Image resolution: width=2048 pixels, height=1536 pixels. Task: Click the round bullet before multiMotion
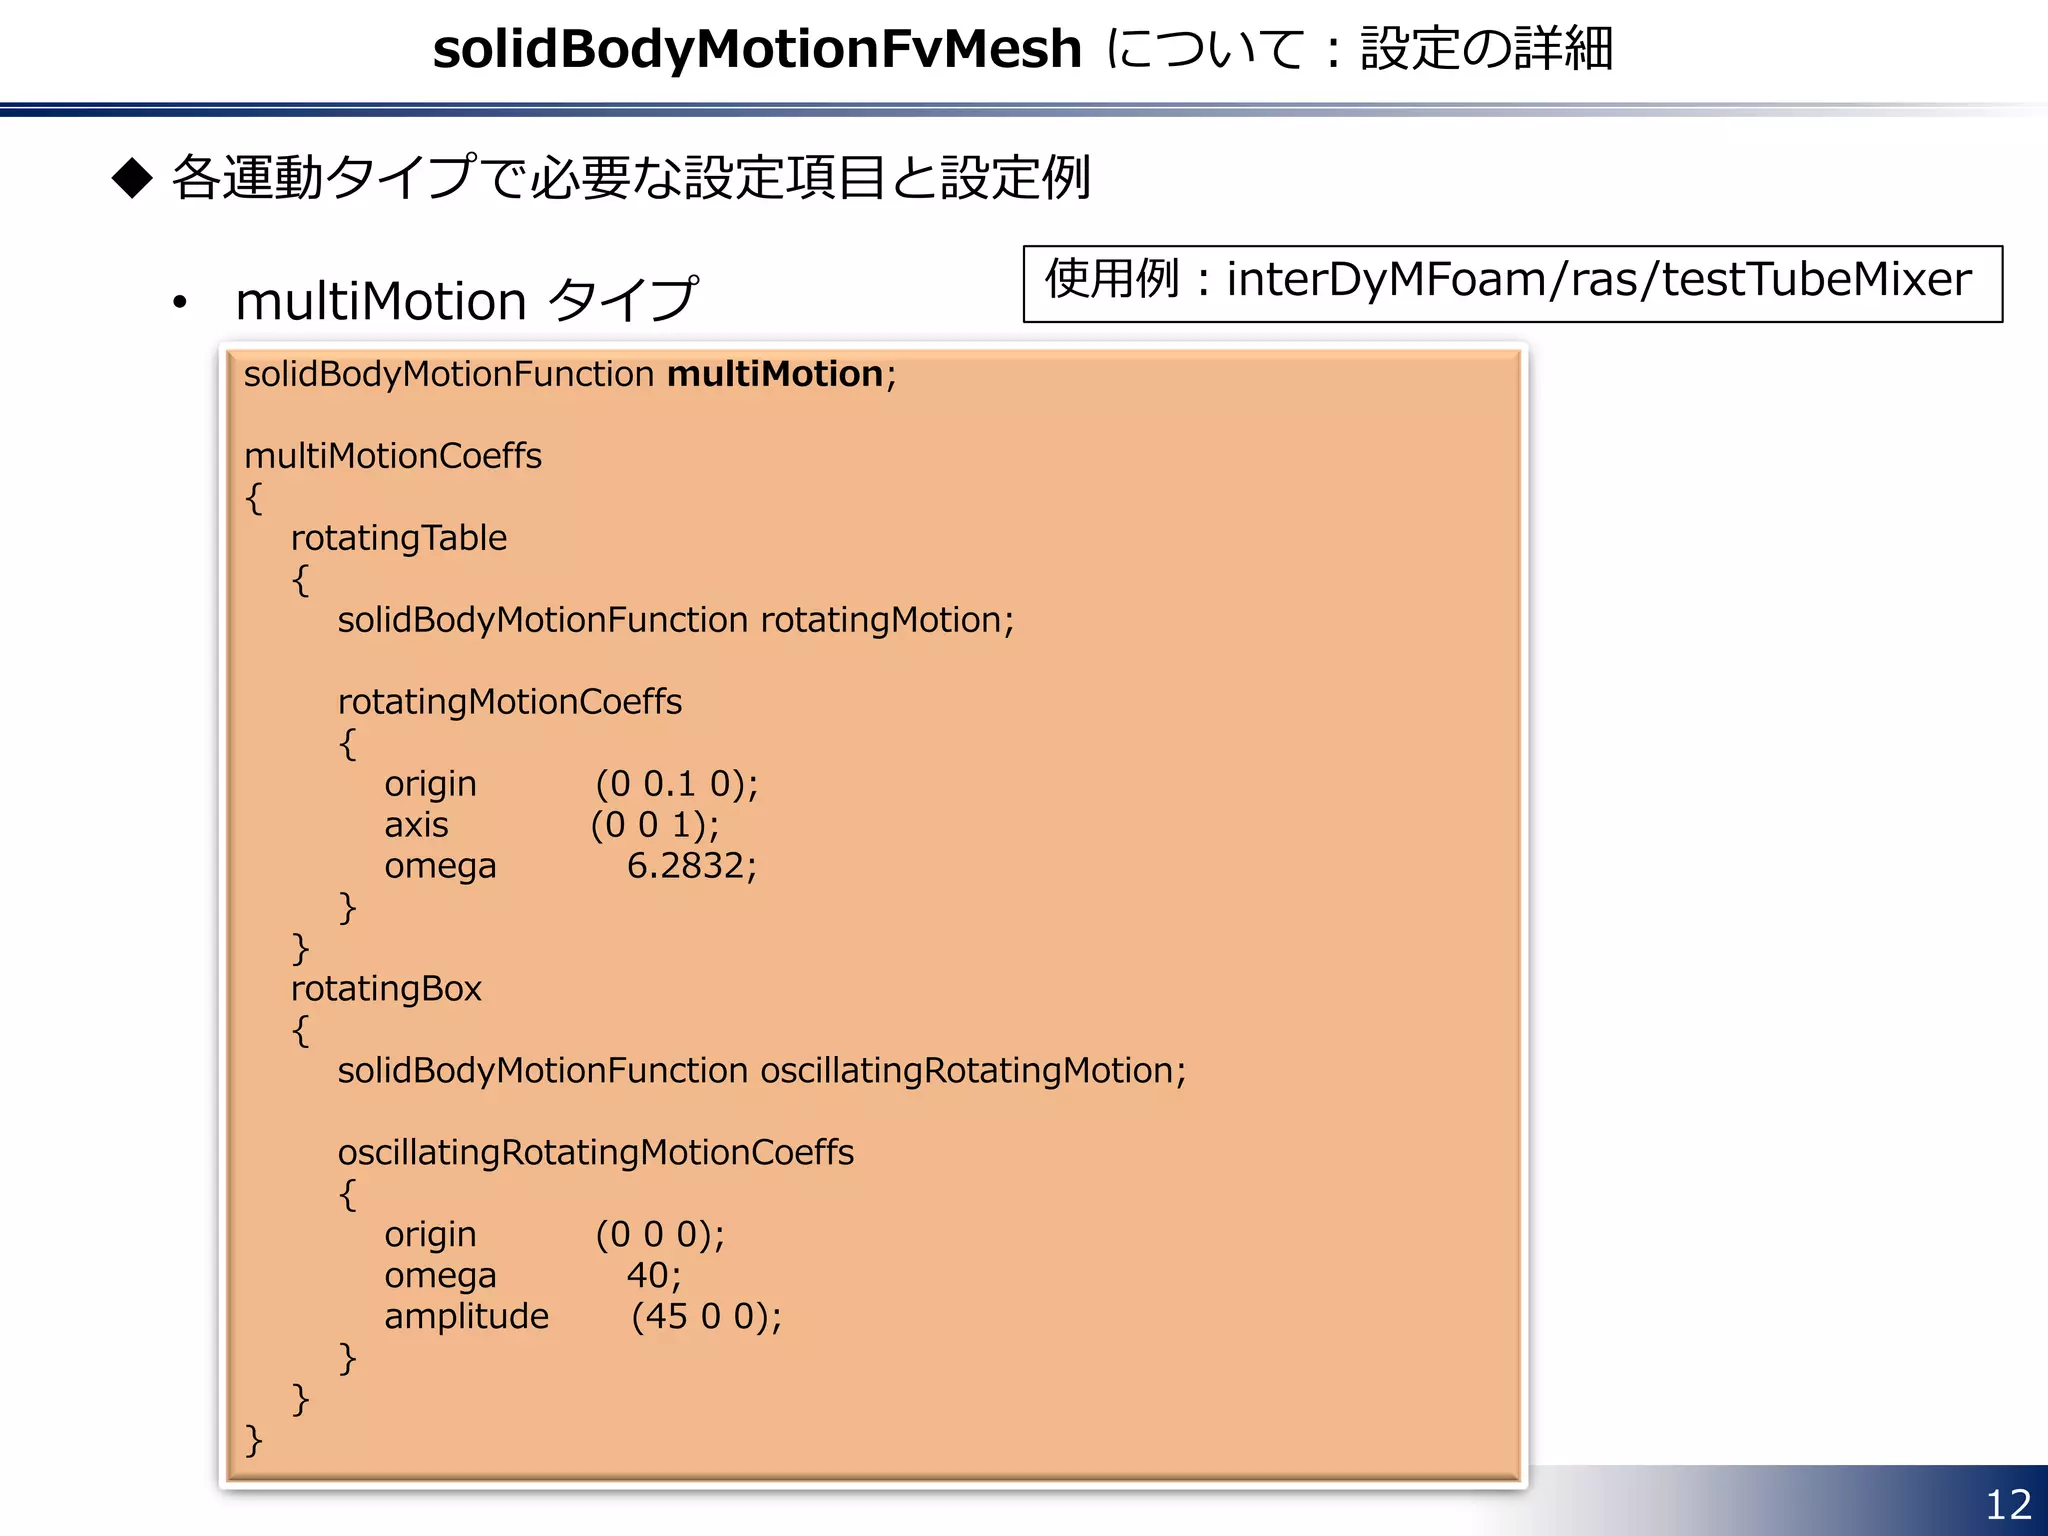point(180,302)
